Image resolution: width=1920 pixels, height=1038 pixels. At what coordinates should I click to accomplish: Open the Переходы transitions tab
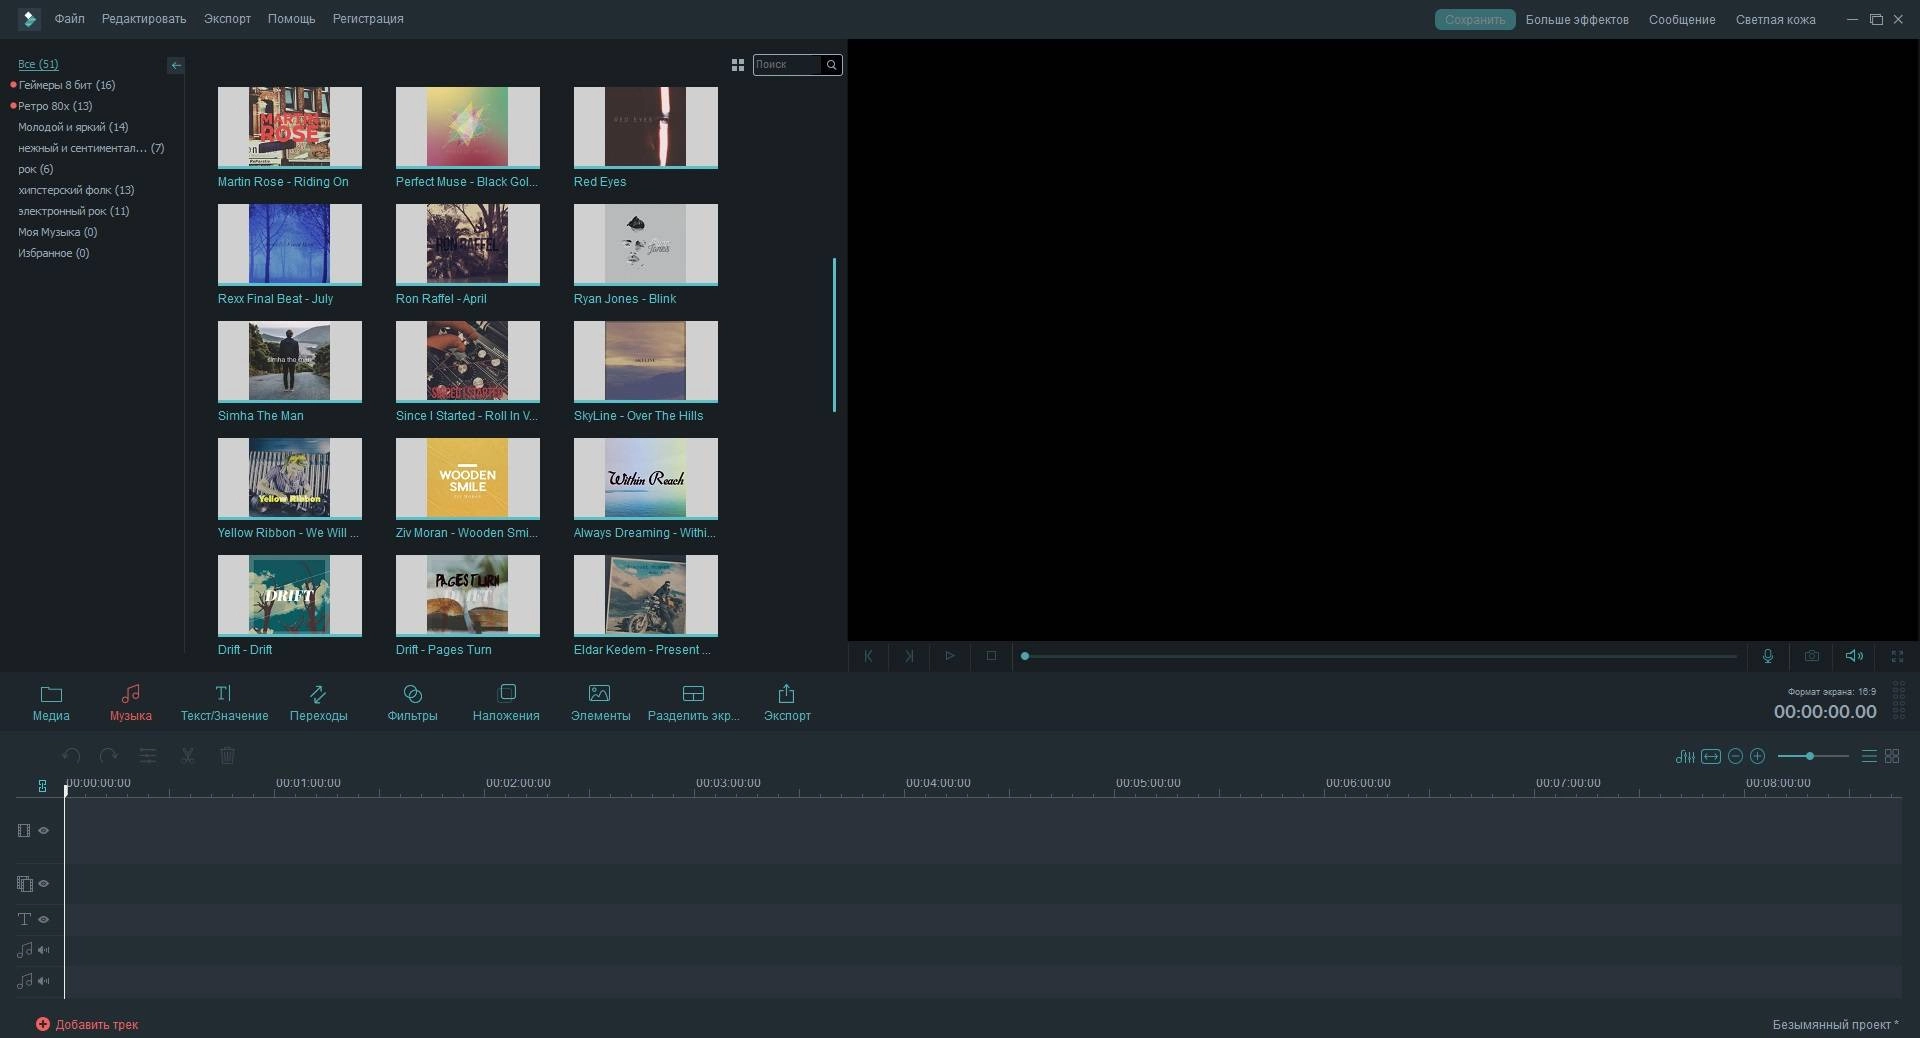318,703
